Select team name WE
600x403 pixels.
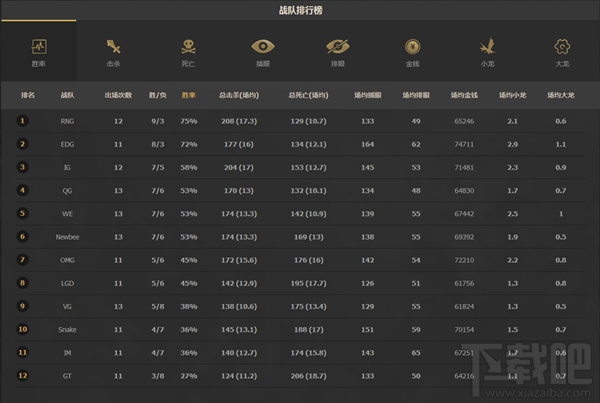67,214
